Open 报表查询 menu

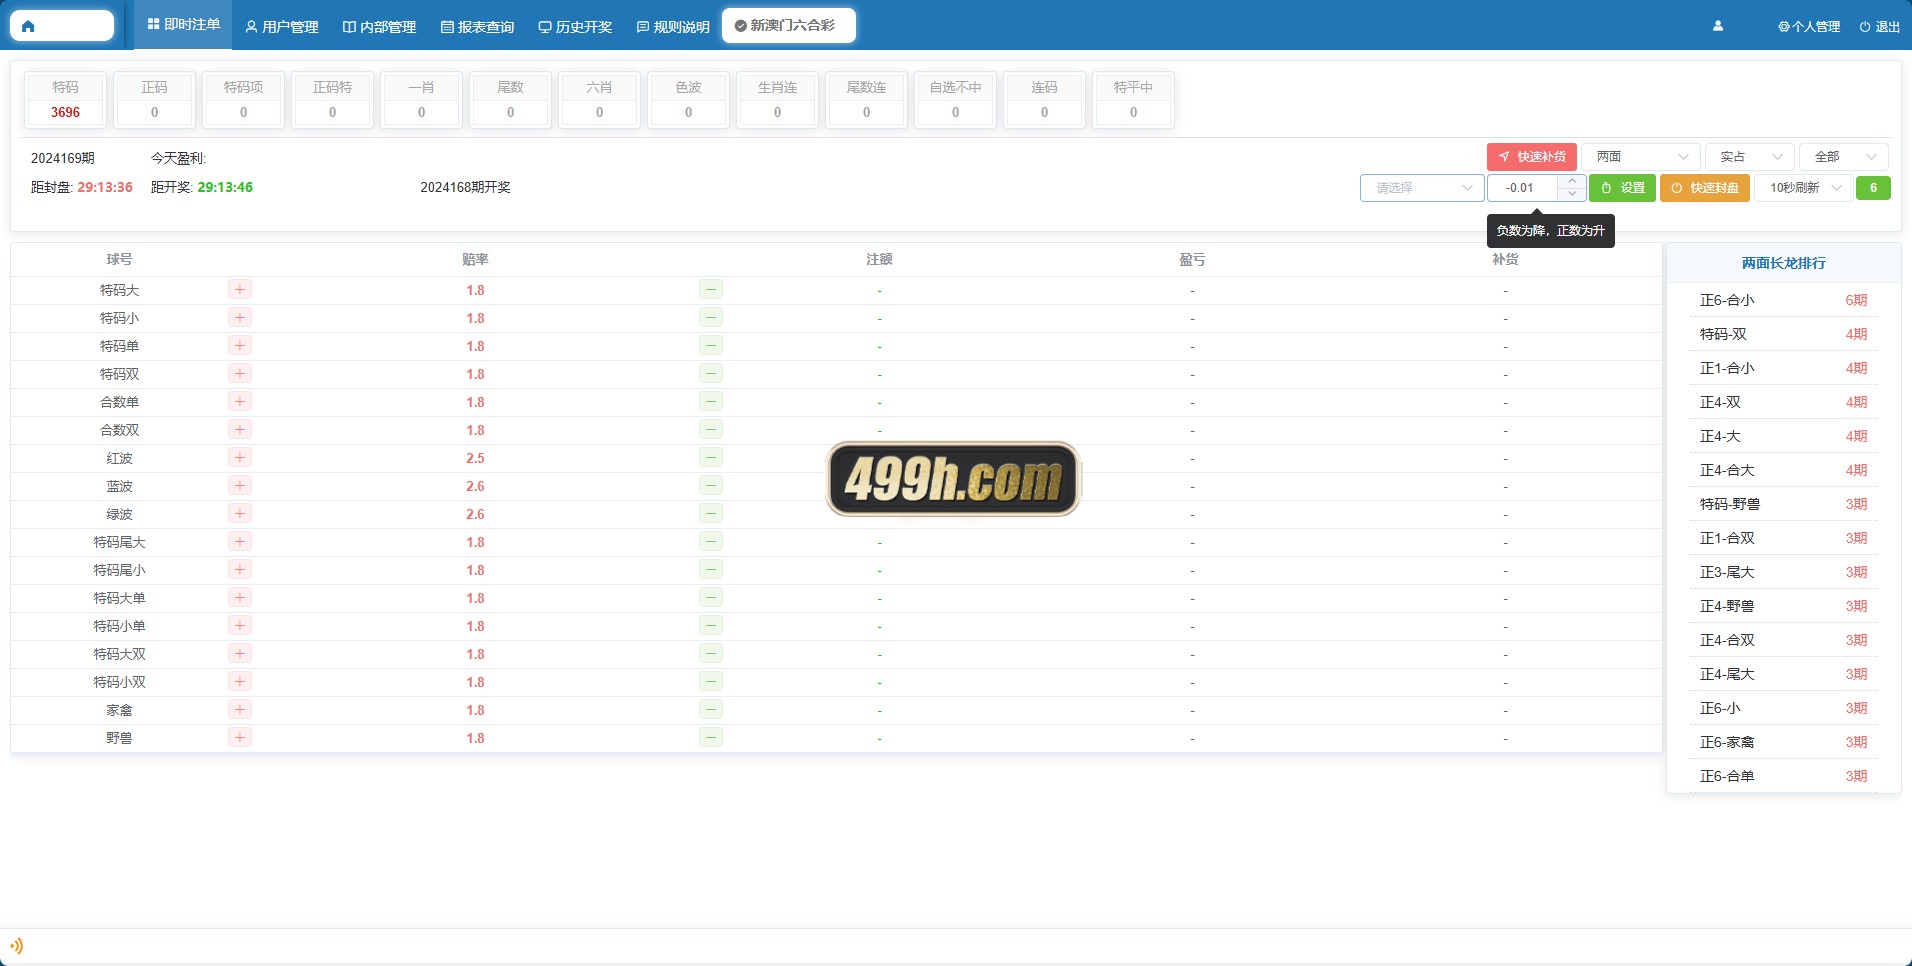click(x=477, y=27)
